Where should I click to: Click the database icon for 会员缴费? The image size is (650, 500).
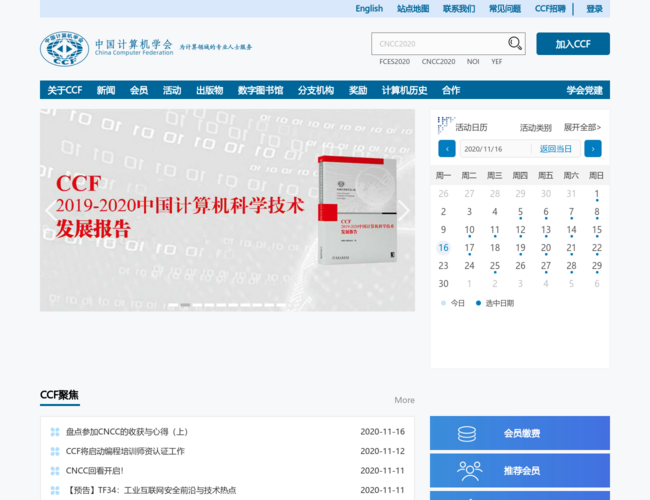coord(467,434)
